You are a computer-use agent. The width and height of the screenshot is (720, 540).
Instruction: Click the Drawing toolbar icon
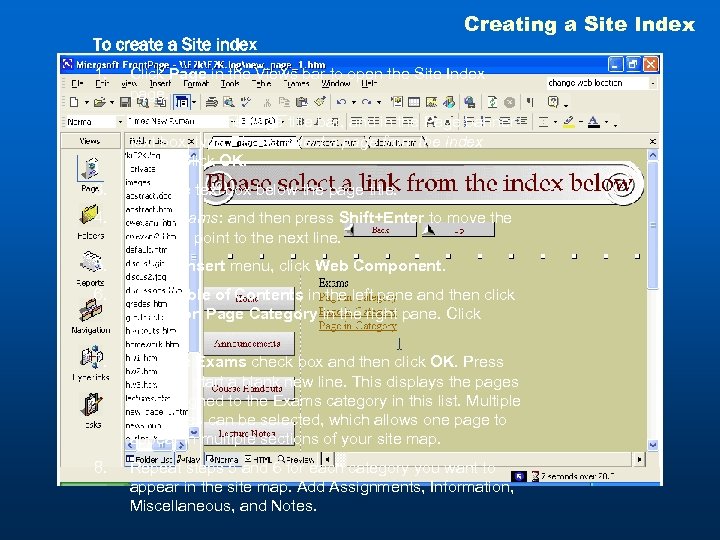[x=449, y=102]
